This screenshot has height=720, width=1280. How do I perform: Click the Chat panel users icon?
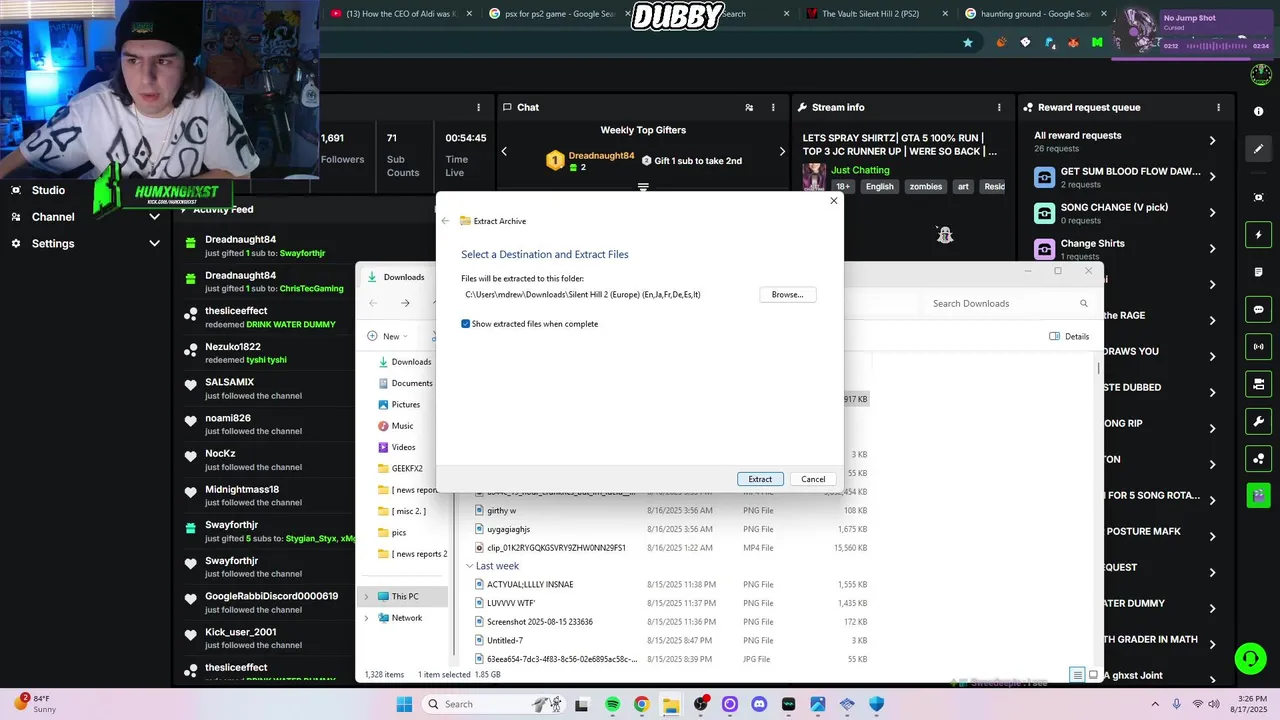coord(749,107)
